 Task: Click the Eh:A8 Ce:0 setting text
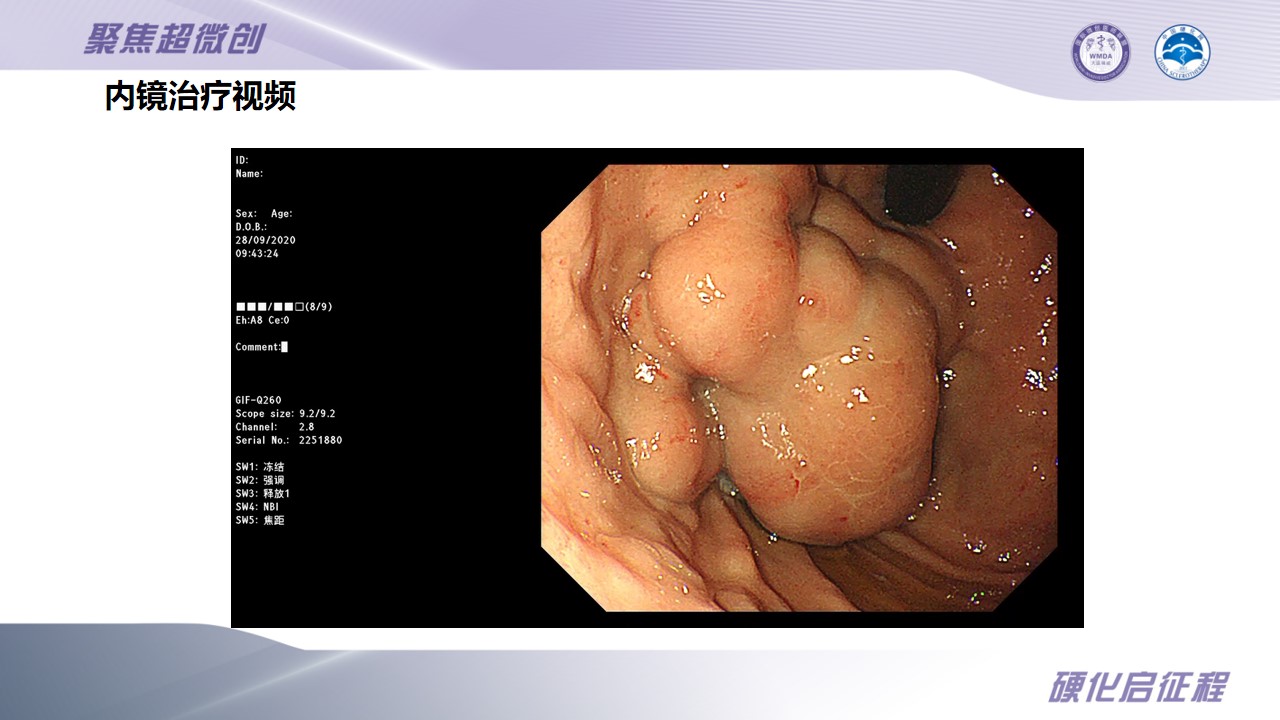coord(262,320)
